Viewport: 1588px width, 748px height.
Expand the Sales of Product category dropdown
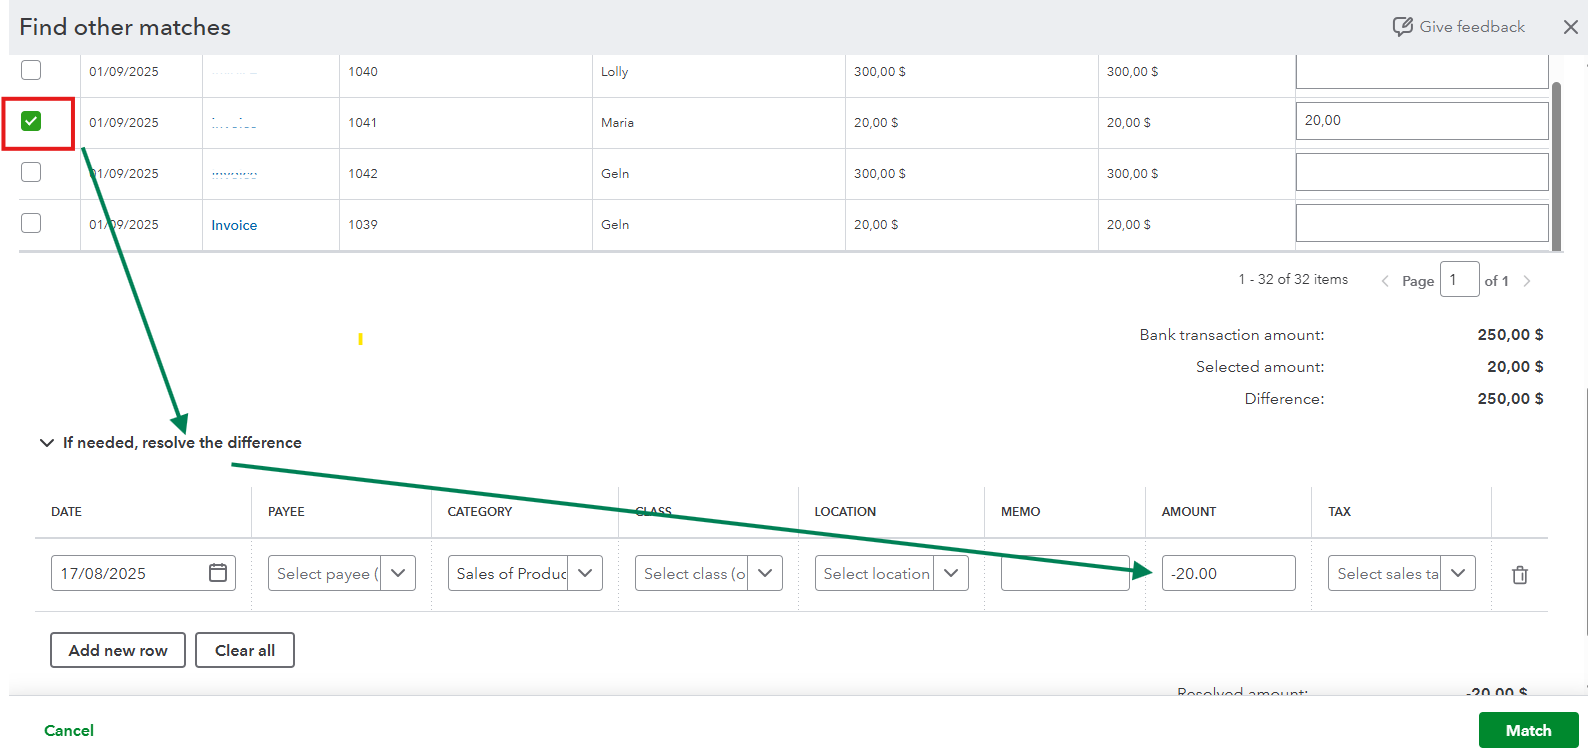(x=585, y=573)
